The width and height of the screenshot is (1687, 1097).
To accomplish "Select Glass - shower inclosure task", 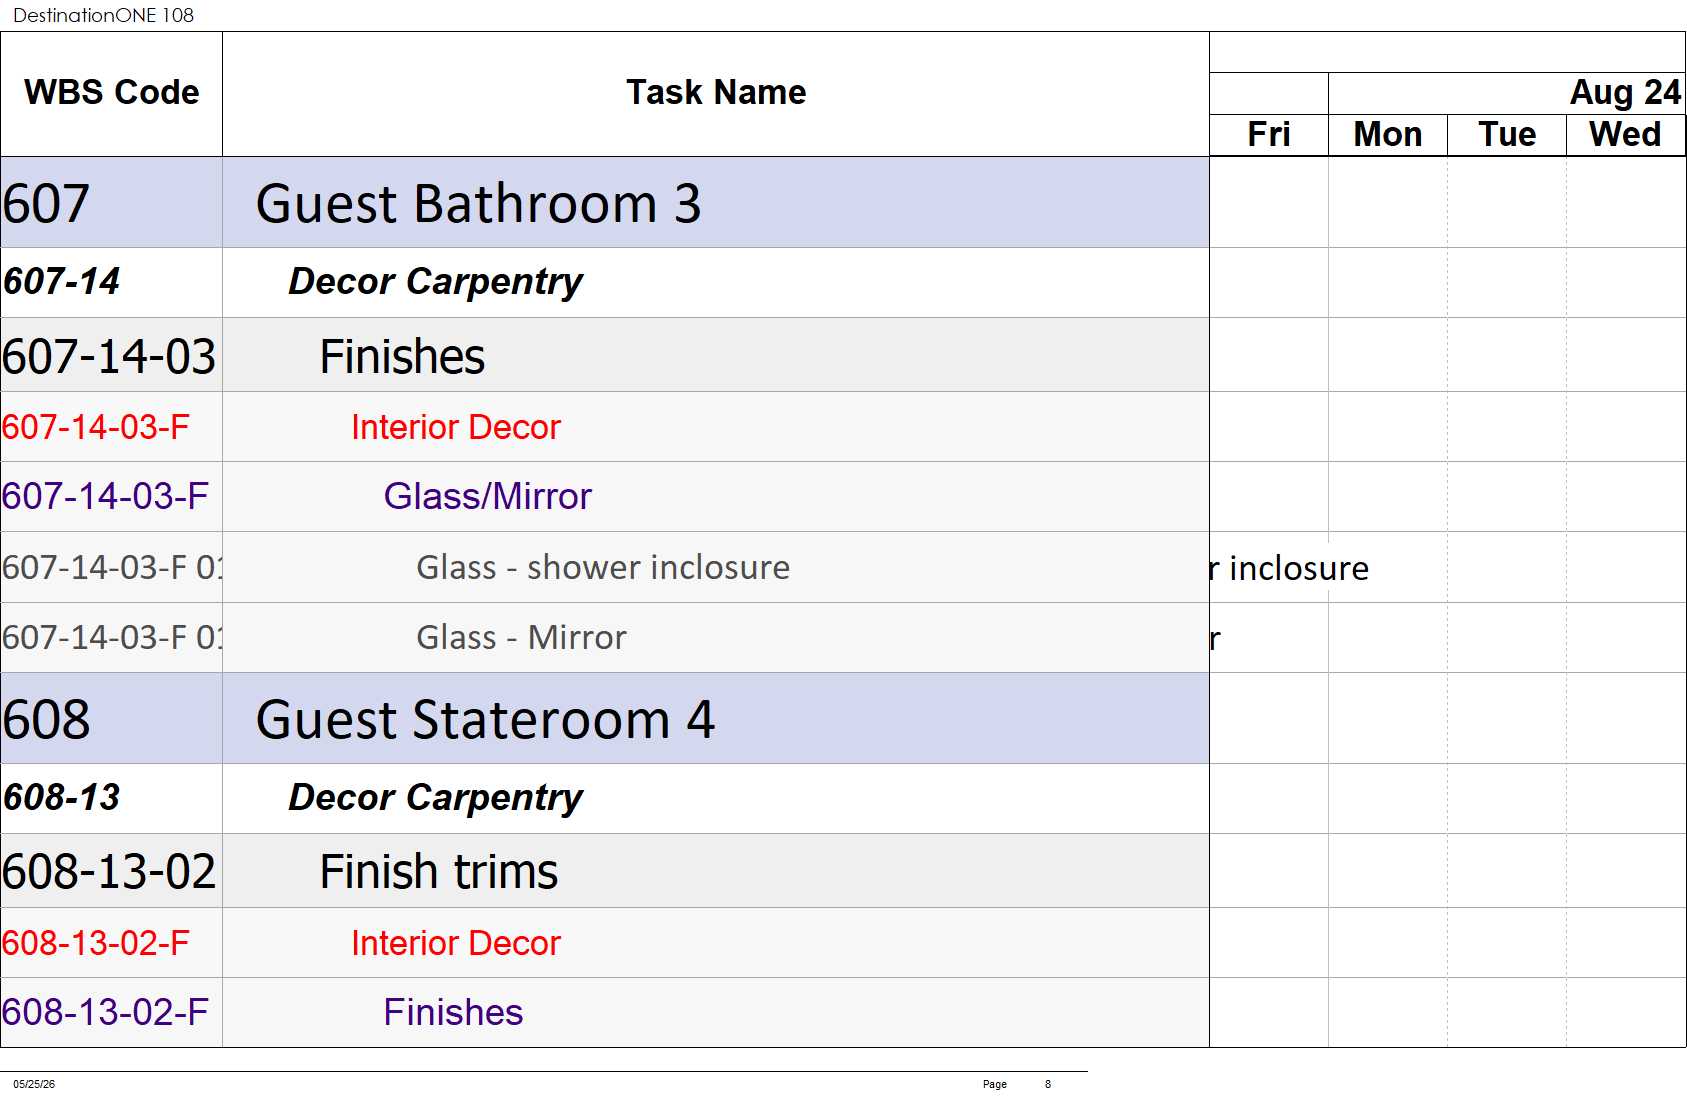I will [x=605, y=567].
